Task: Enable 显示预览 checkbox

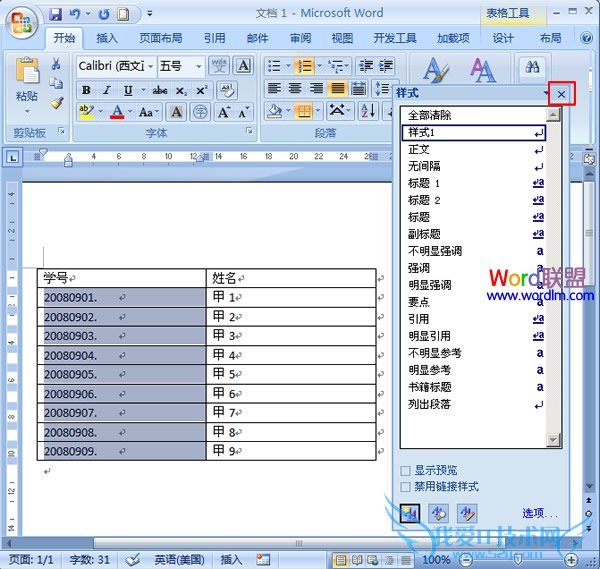Action: tap(405, 471)
